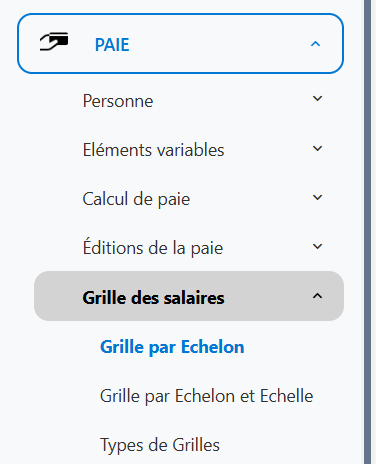The height and width of the screenshot is (464, 376).
Task: Click the chevron next to Calcul de paie
Action: (317, 197)
